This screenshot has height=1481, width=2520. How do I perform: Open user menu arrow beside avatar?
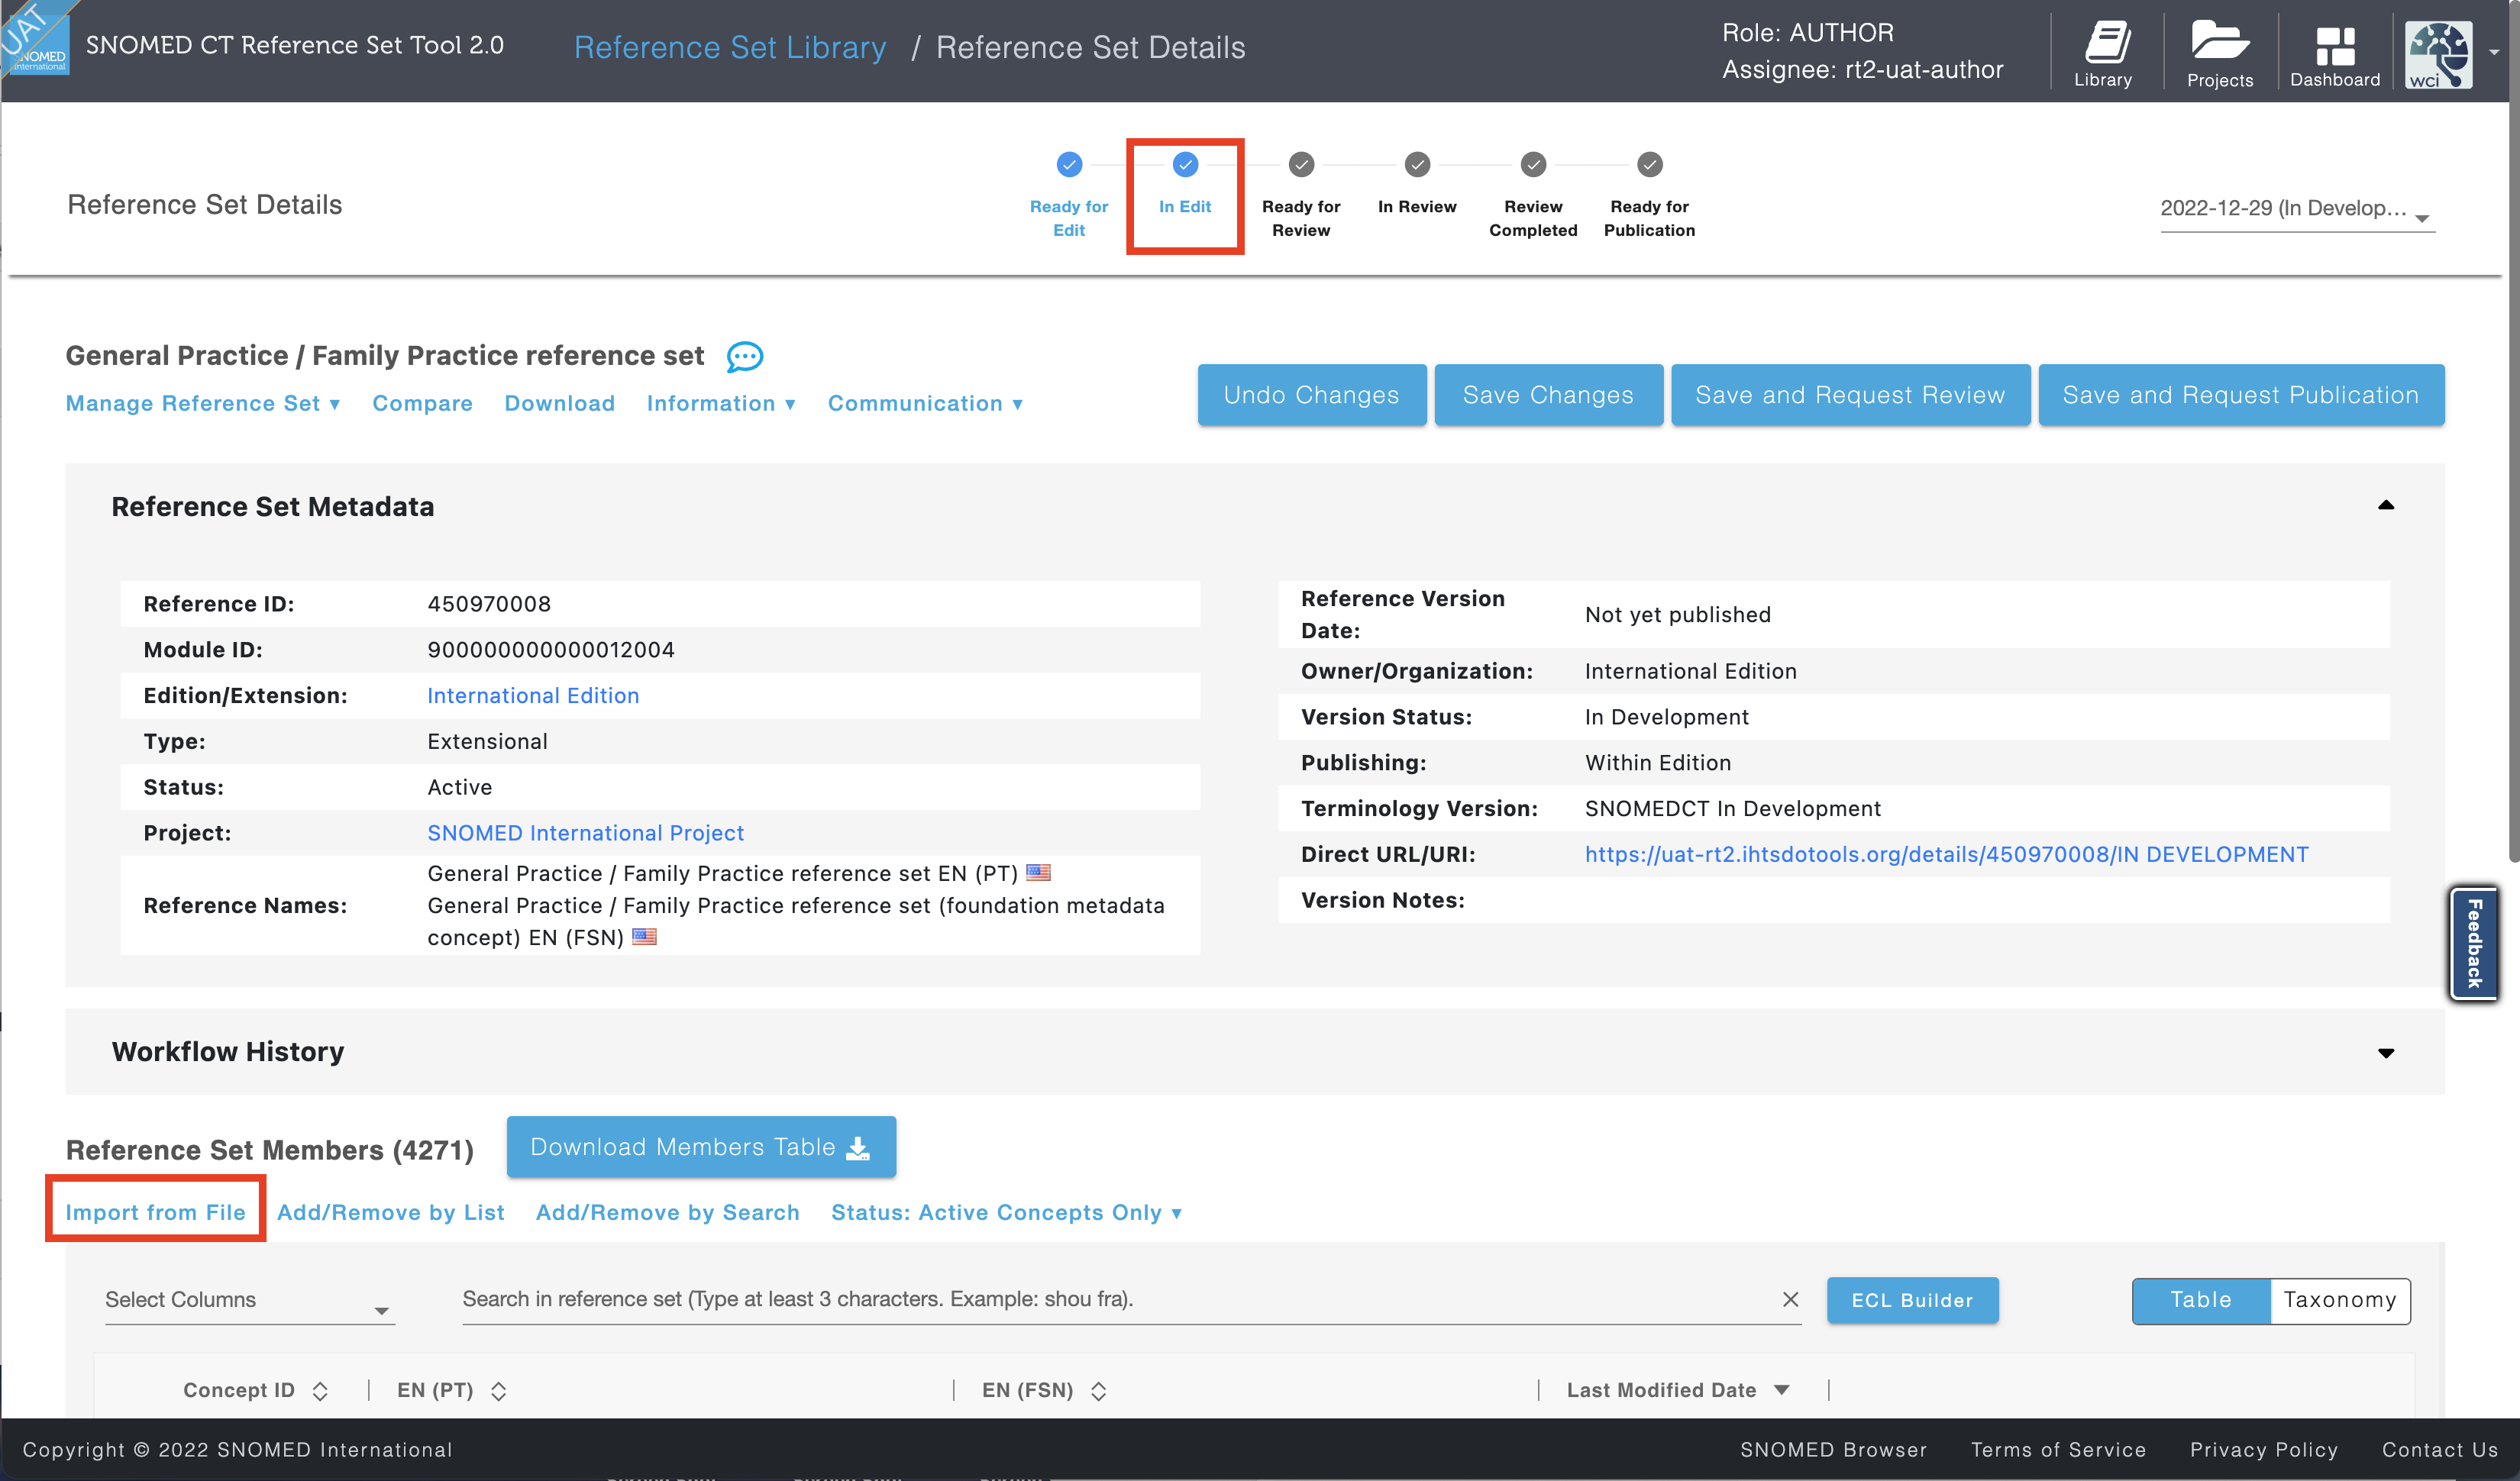[2494, 52]
